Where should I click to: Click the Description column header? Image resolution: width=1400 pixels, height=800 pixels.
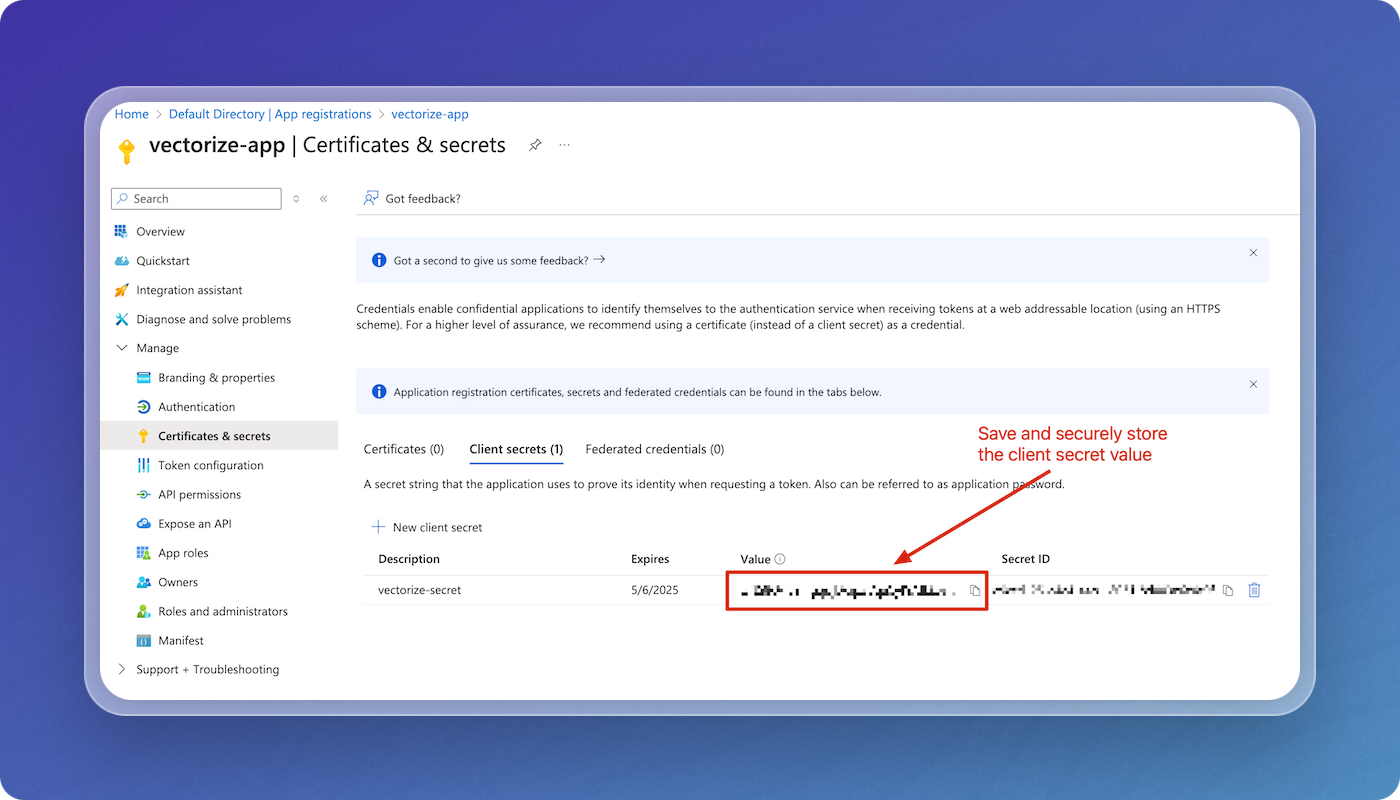[x=409, y=559]
